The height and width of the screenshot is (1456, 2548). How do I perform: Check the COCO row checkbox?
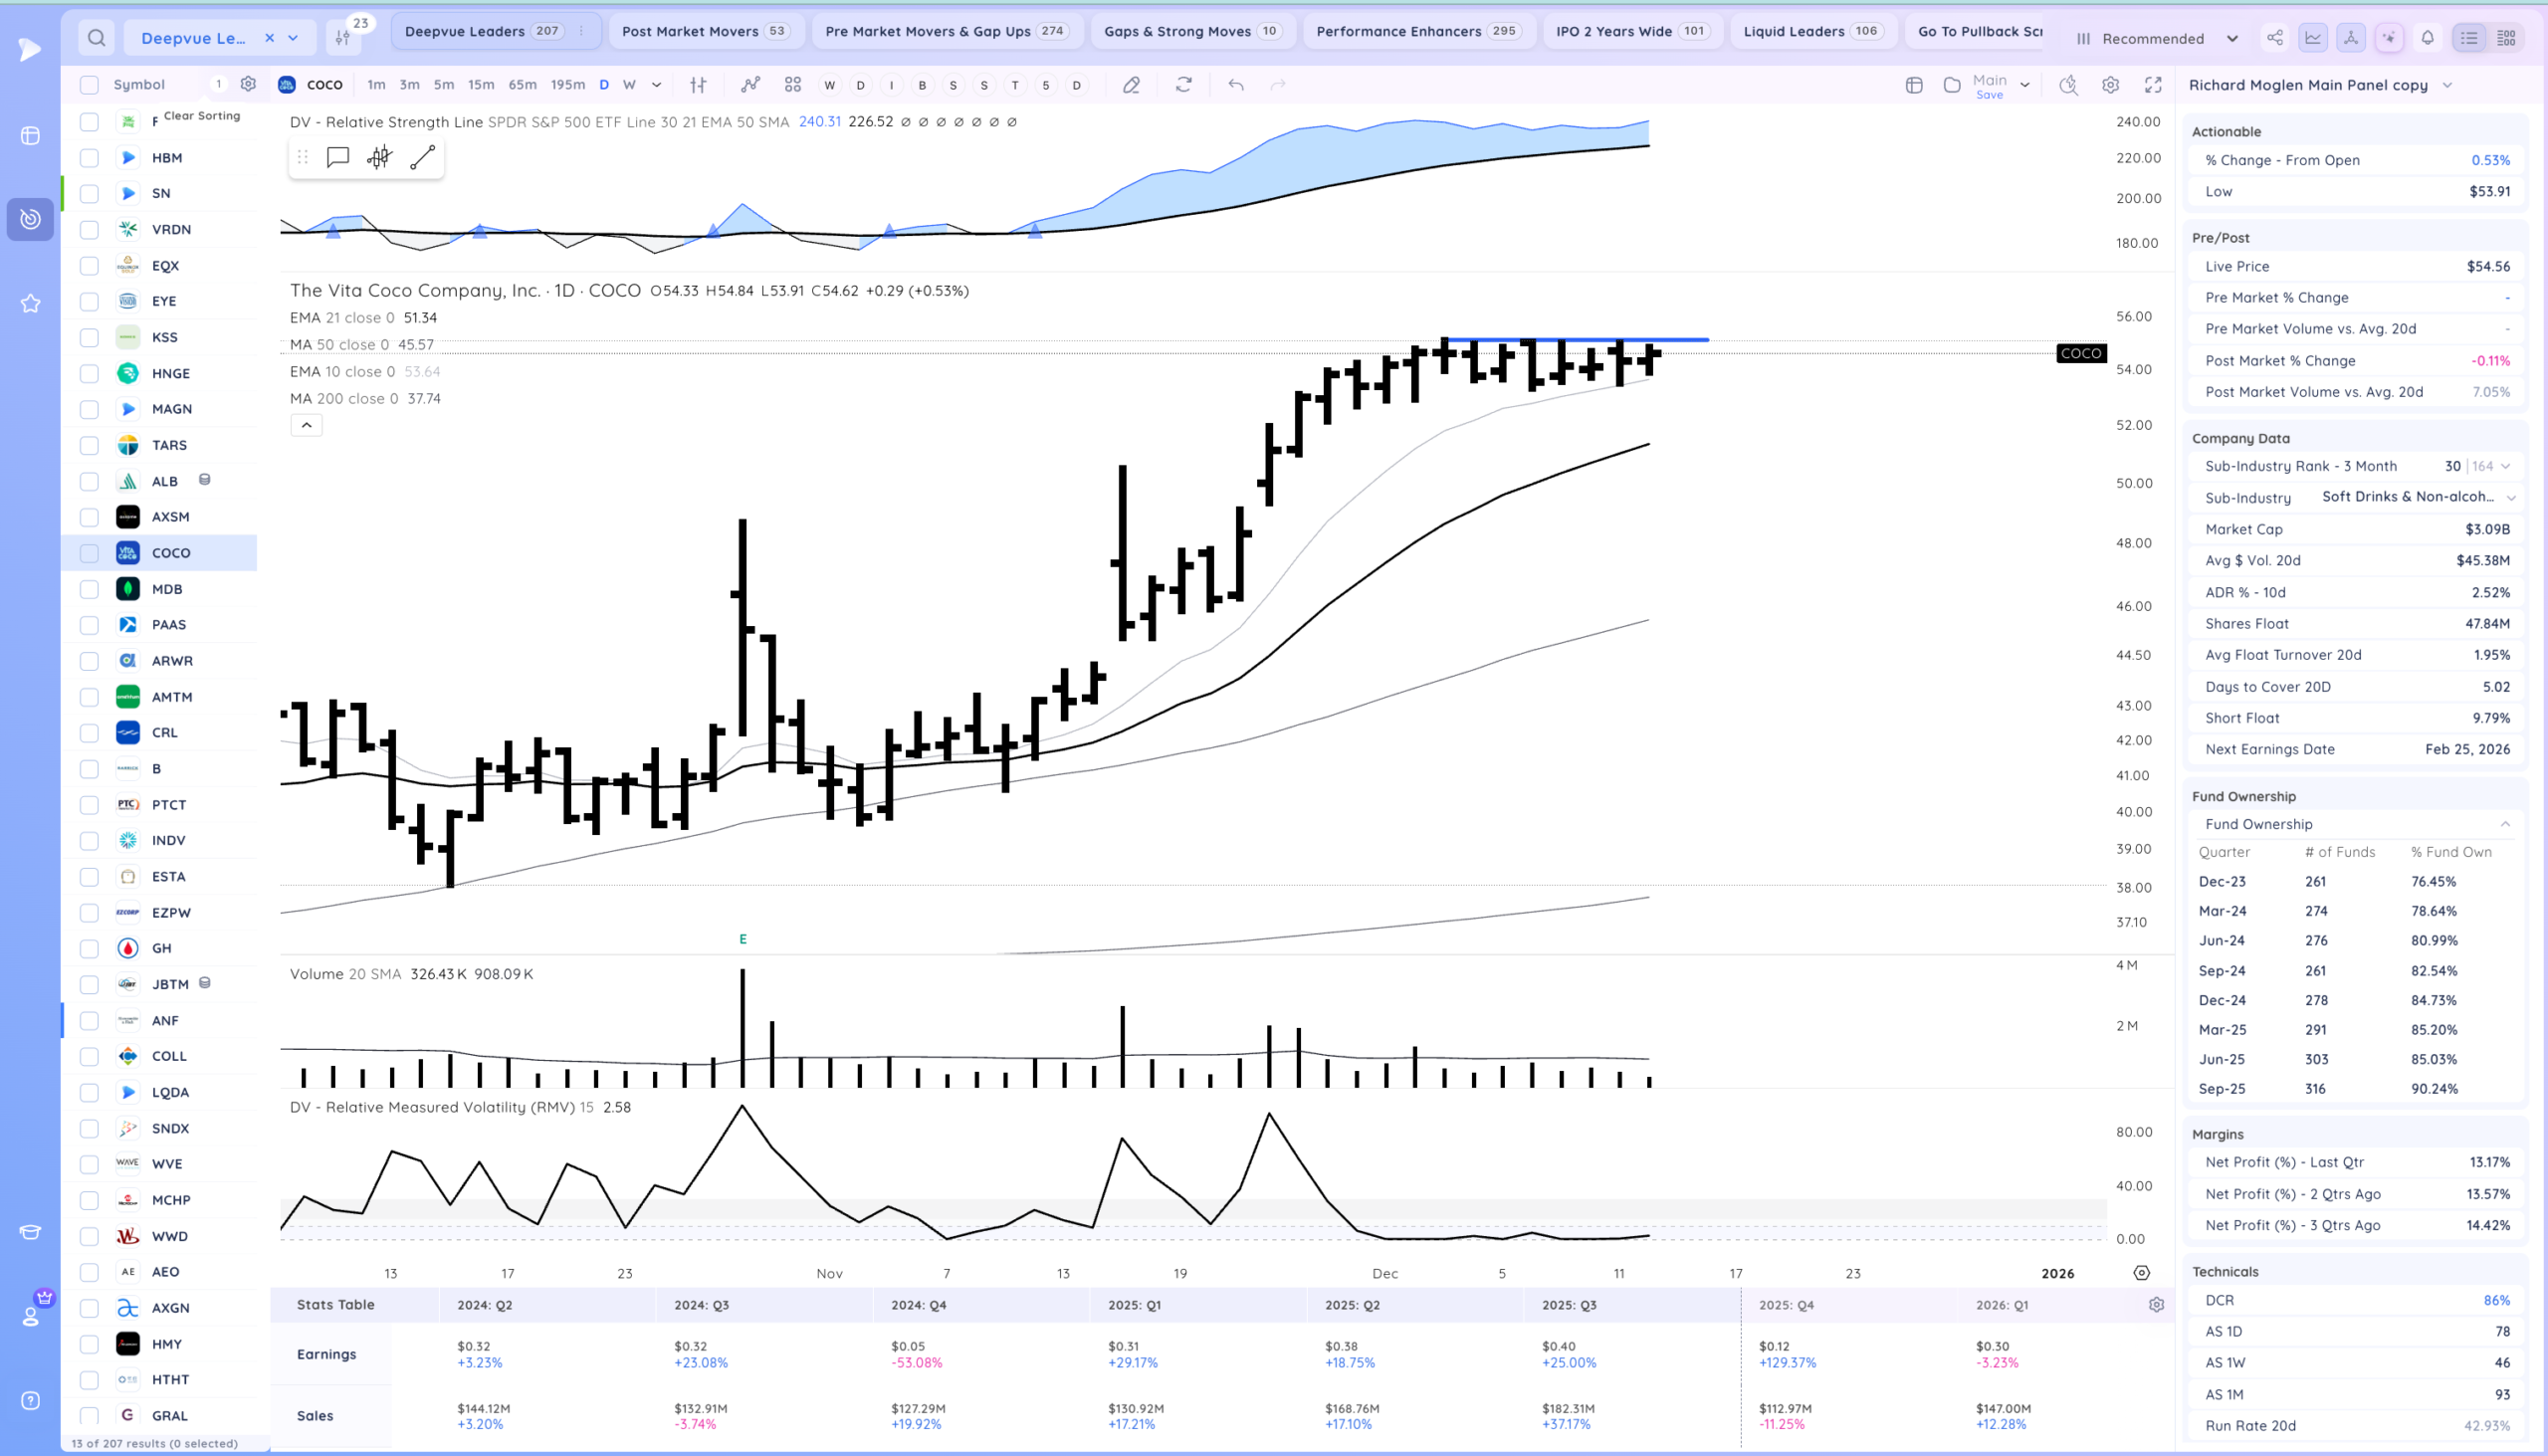(x=89, y=553)
